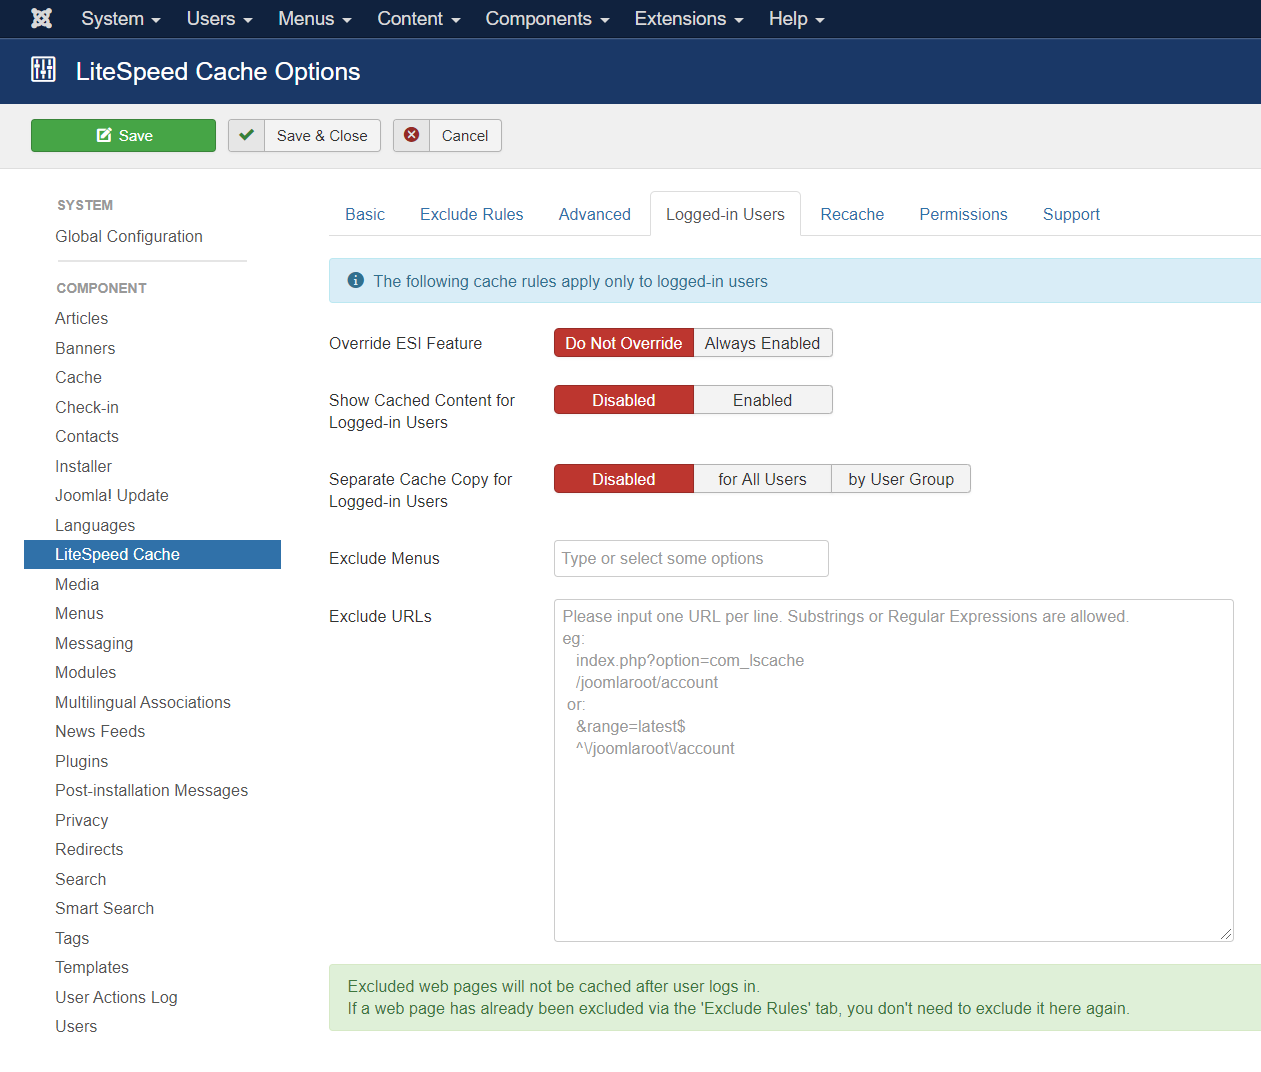Open Templates component settings
The width and height of the screenshot is (1261, 1072).
pyautogui.click(x=92, y=967)
